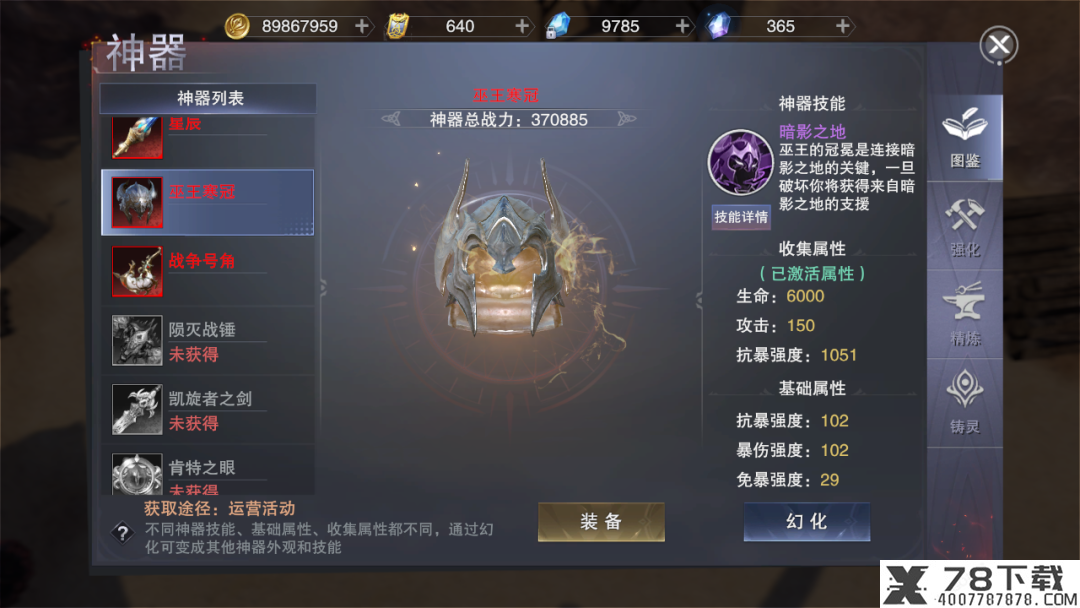Select 战争号角 in artifact list

[x=208, y=271]
